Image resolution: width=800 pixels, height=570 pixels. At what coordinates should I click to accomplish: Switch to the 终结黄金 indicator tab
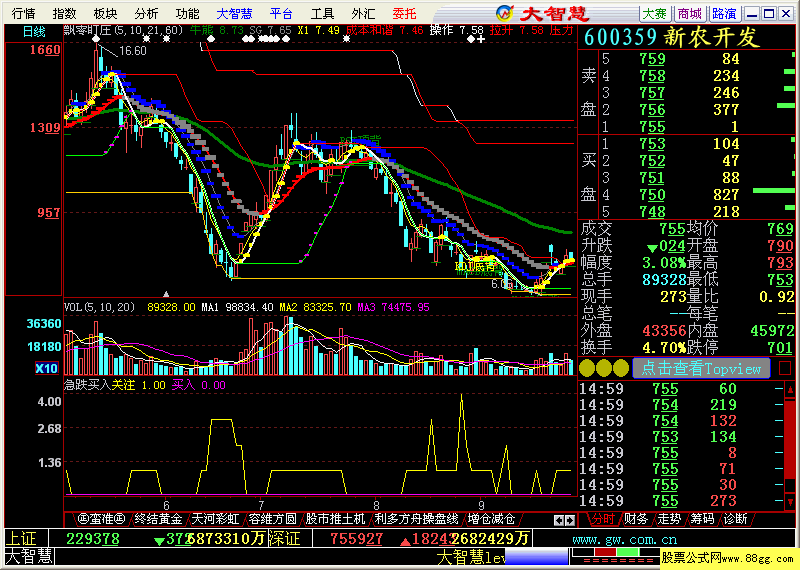pyautogui.click(x=159, y=519)
